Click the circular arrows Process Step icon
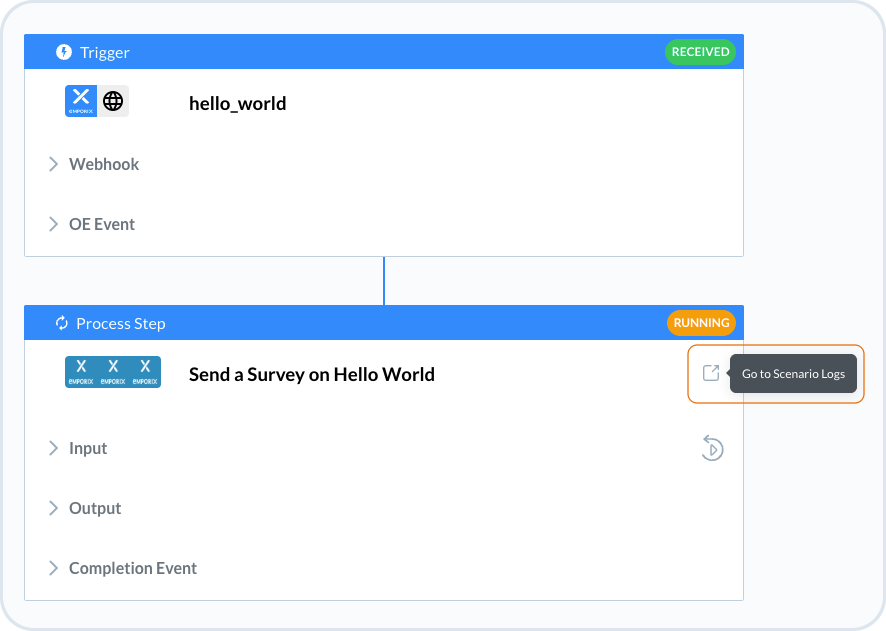The width and height of the screenshot is (886, 631). click(x=62, y=323)
